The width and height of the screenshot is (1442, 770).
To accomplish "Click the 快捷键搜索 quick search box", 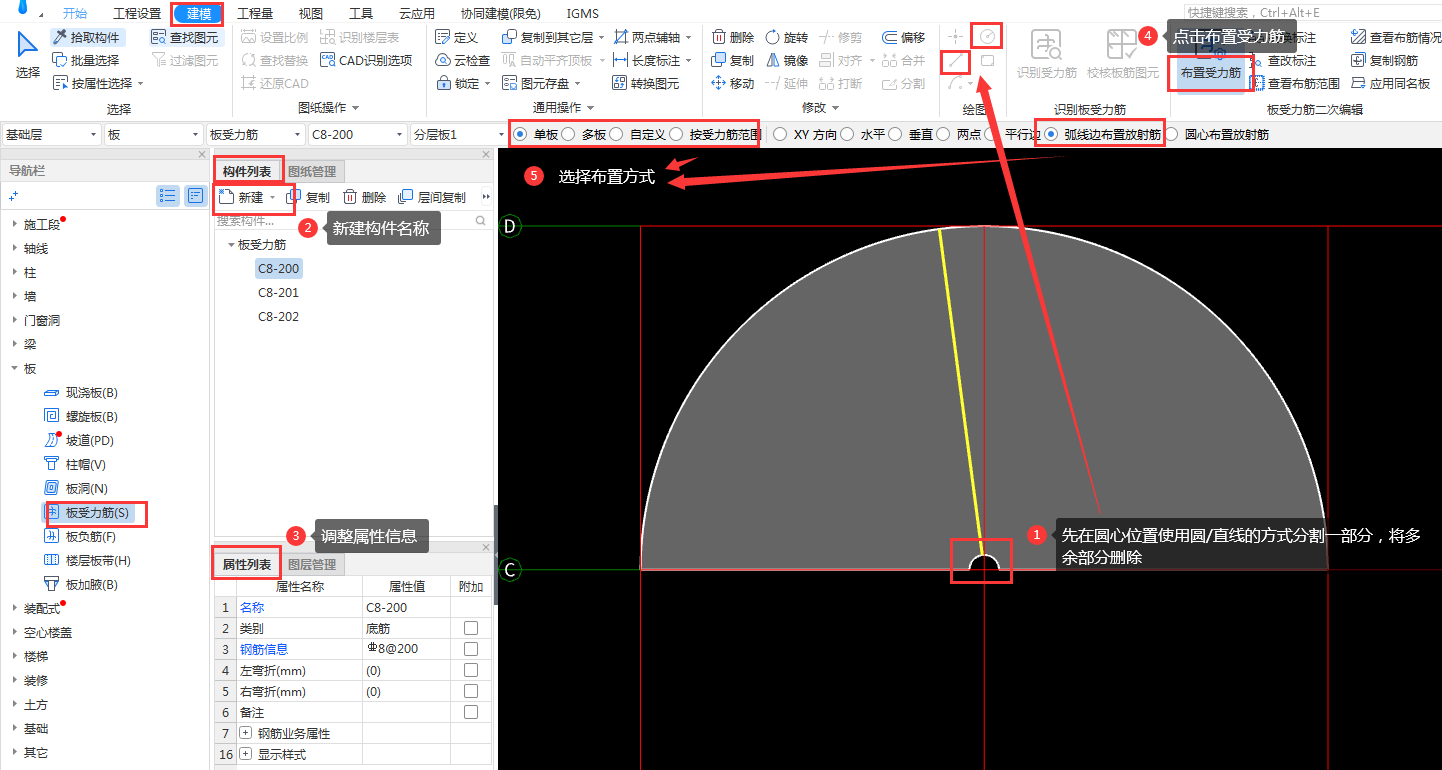I will click(x=1311, y=12).
